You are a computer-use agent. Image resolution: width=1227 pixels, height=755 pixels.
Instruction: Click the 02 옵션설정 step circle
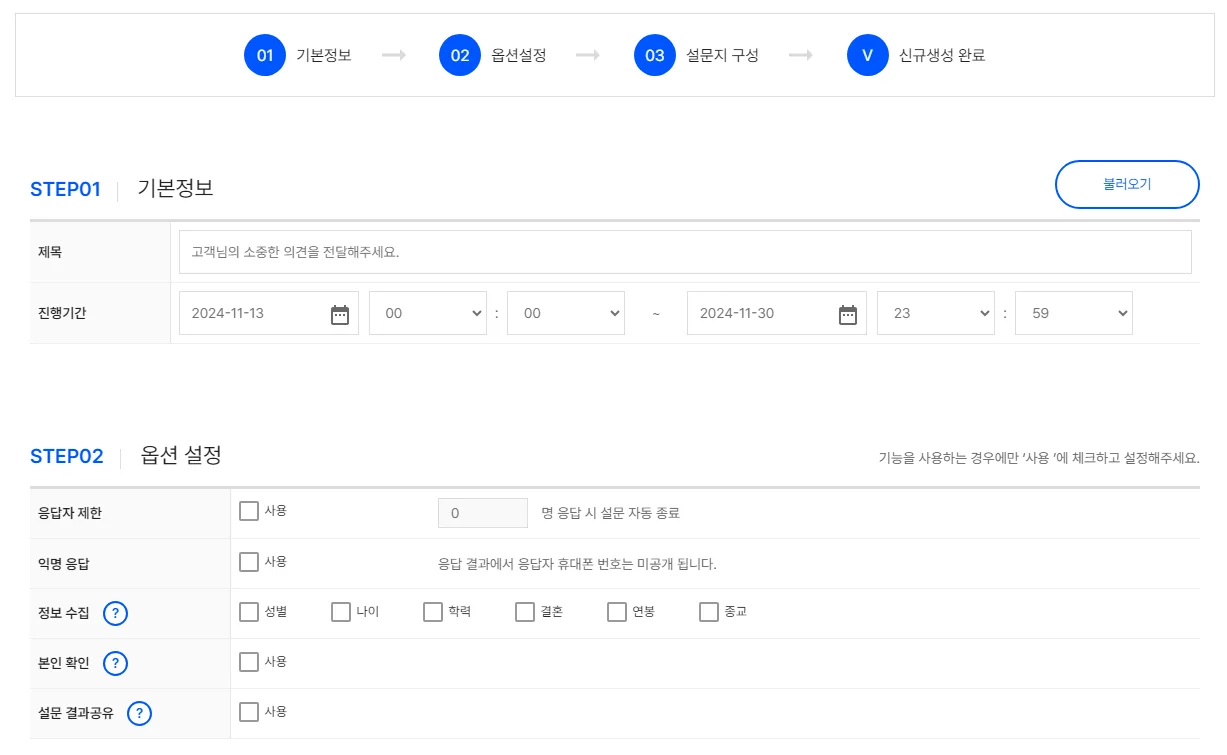pyautogui.click(x=460, y=55)
